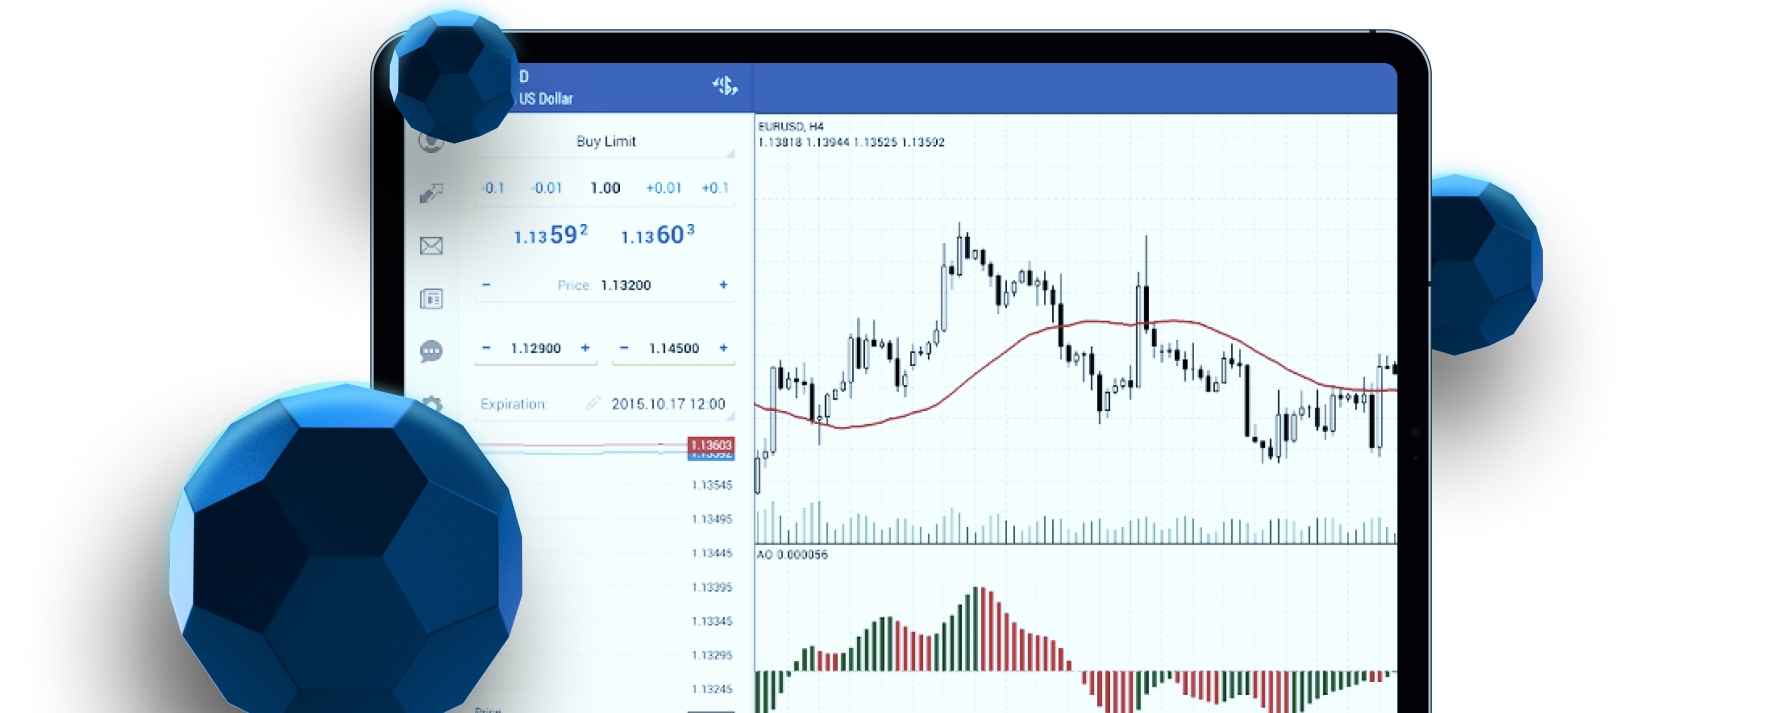Open the News icon in sidebar
This screenshot has height=713, width=1784.
(431, 299)
